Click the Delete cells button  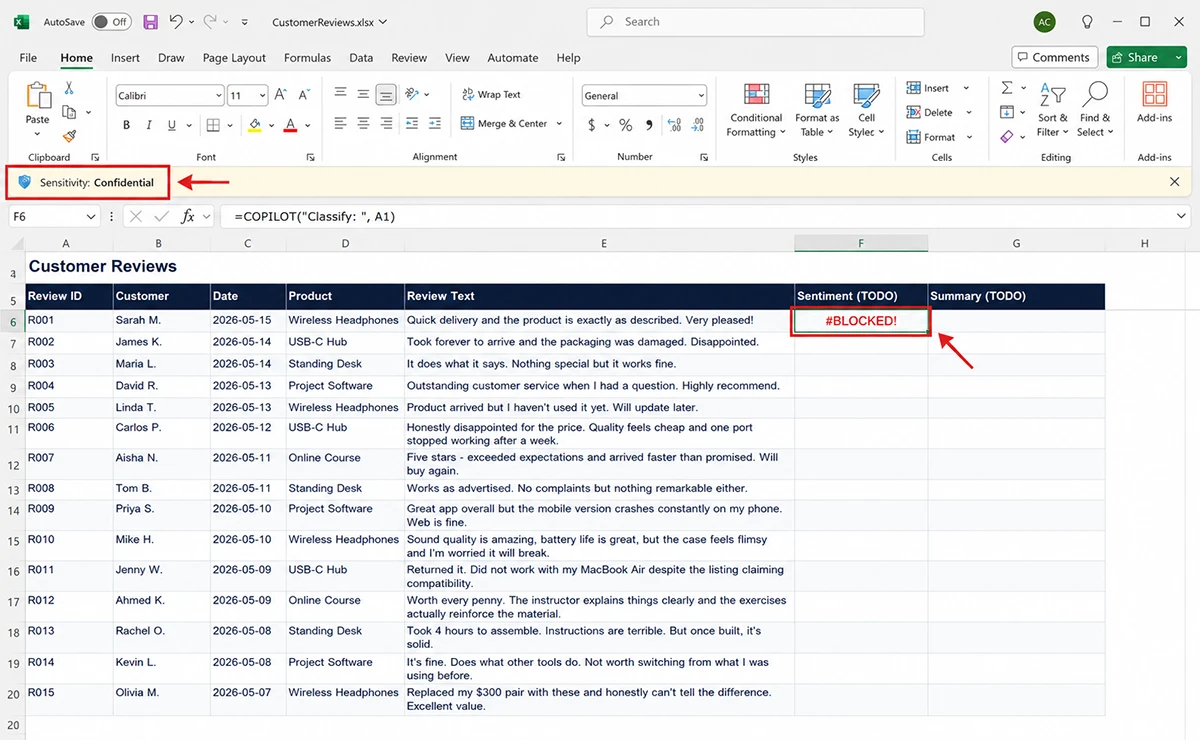tap(929, 112)
